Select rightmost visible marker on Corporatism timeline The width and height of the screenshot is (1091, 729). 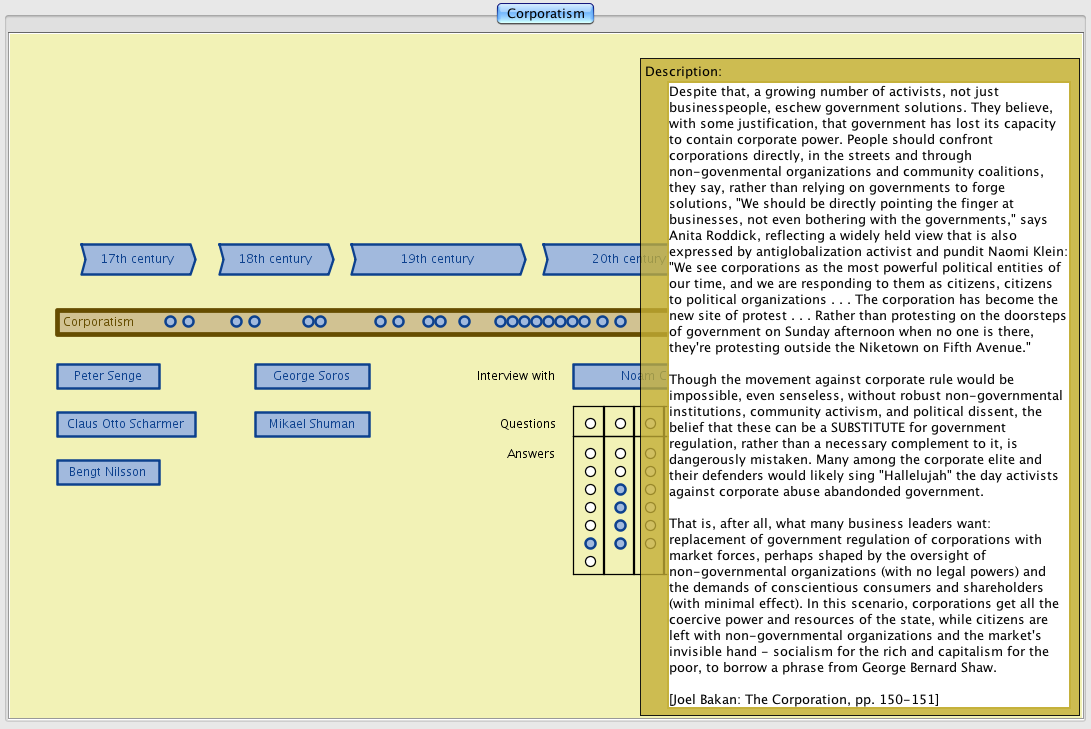click(620, 322)
